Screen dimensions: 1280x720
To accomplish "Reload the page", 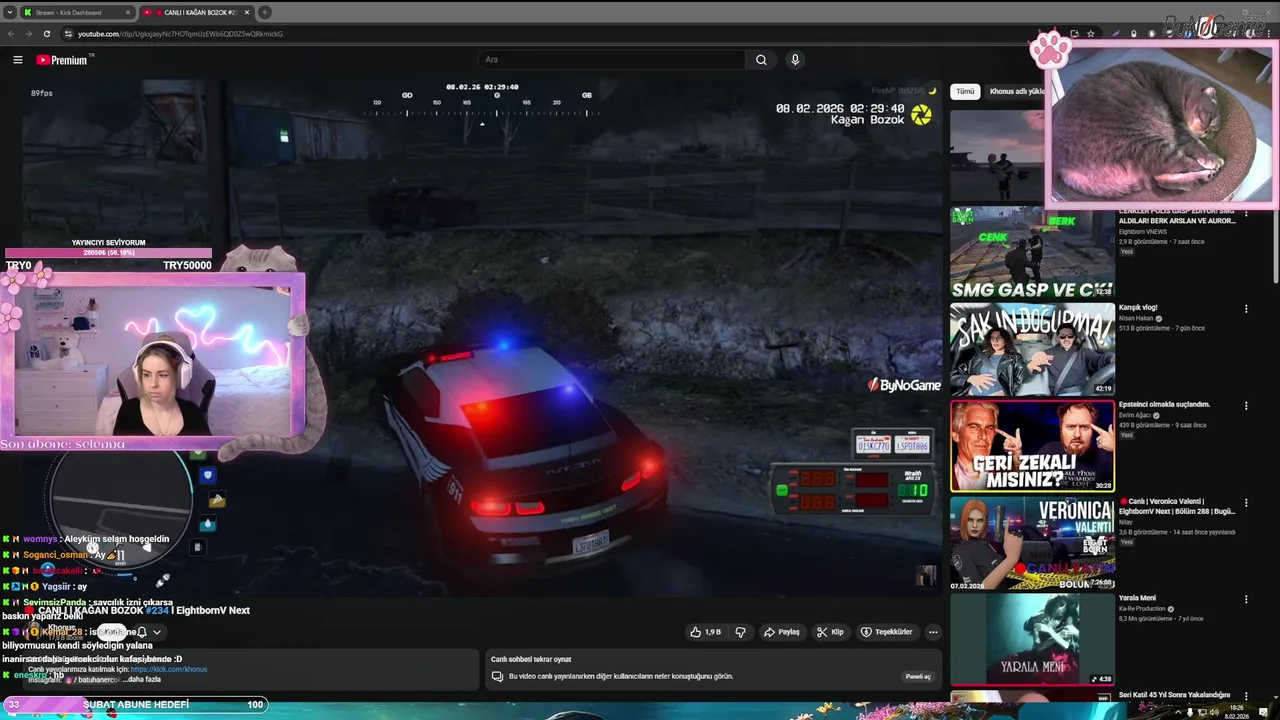I will point(46,34).
